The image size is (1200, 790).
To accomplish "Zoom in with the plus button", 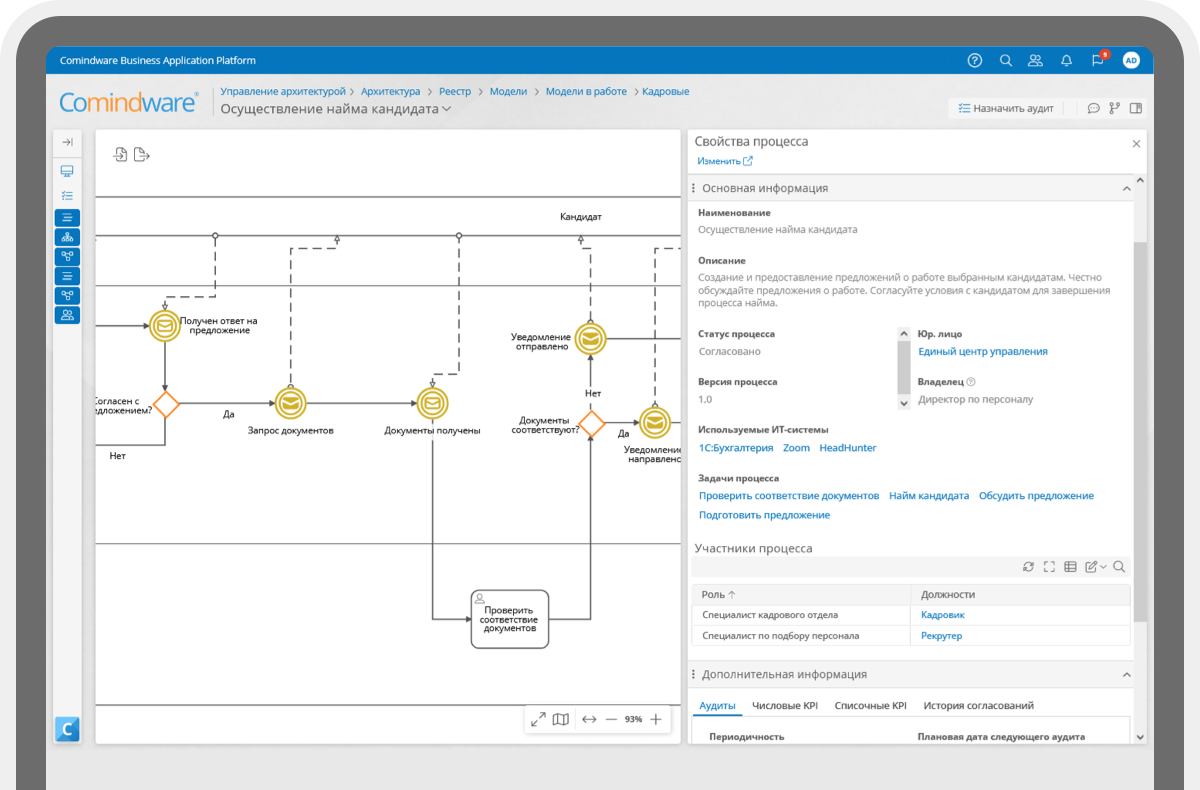I will pyautogui.click(x=656, y=719).
